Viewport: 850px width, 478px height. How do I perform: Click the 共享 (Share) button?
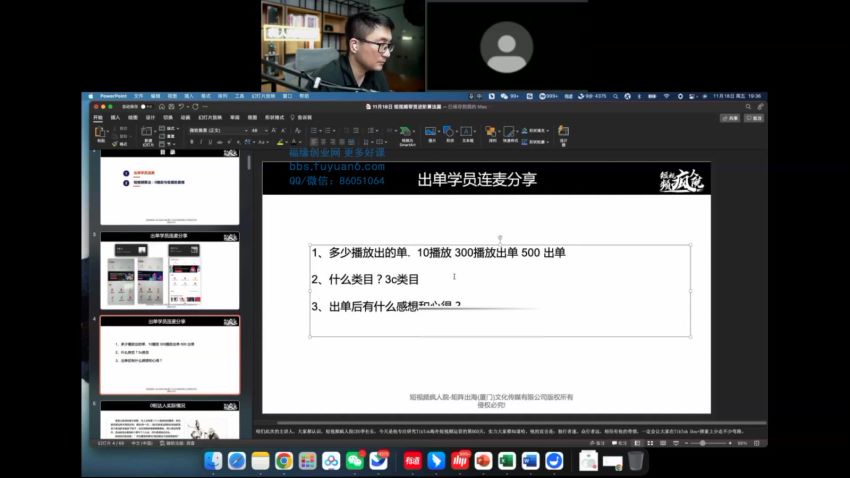click(x=729, y=117)
